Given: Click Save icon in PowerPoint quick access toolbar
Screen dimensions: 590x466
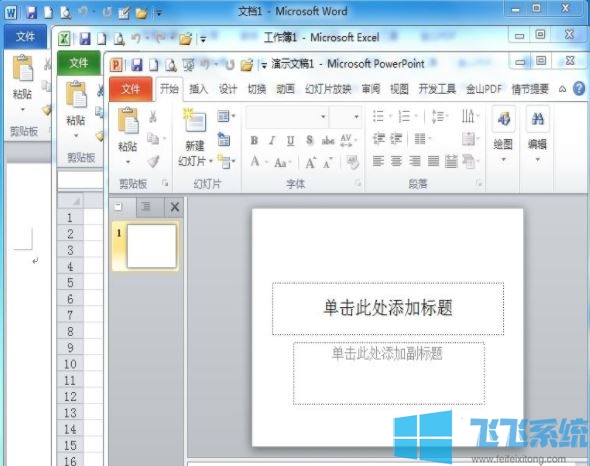Looking at the screenshot, I should [137, 65].
